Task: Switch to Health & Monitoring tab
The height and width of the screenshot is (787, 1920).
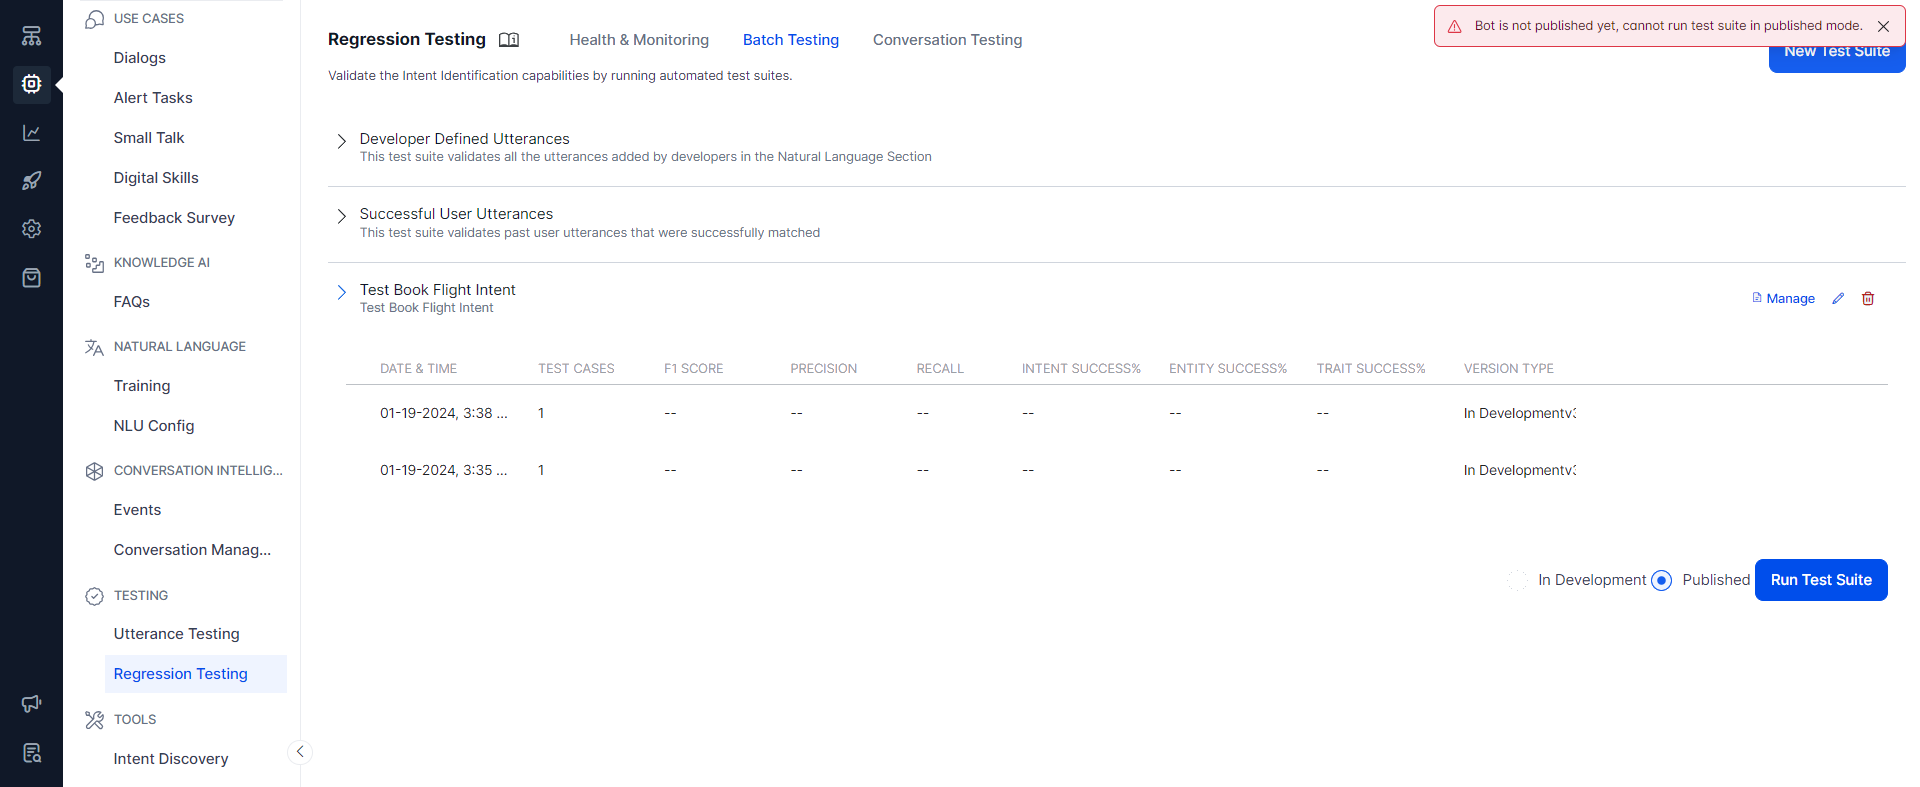Action: click(x=639, y=40)
